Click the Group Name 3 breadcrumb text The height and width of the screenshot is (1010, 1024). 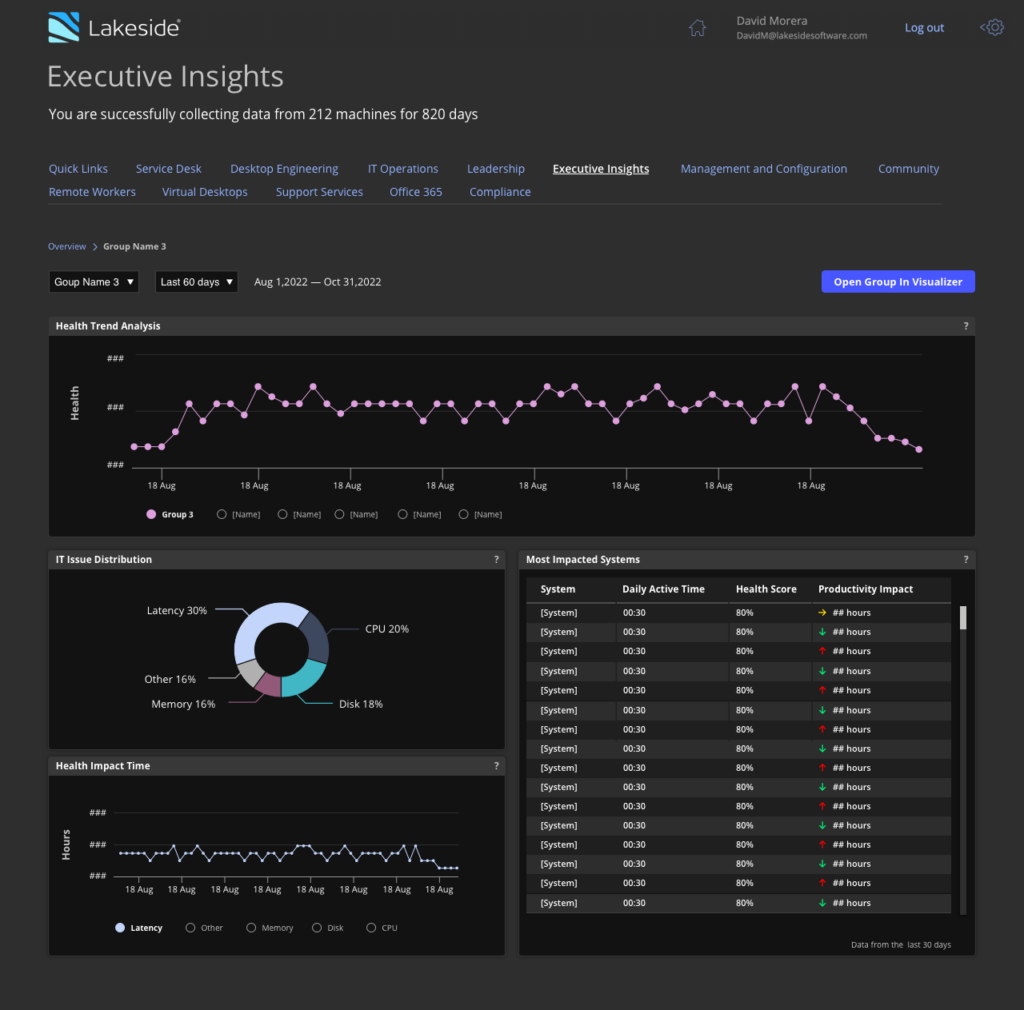pyautogui.click(x=135, y=247)
